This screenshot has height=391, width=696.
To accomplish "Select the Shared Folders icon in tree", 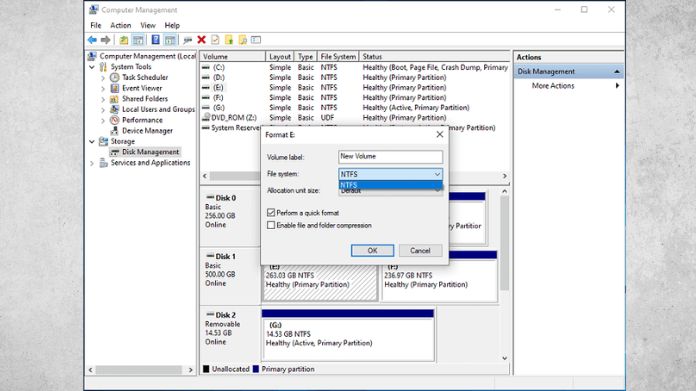I will click(x=115, y=99).
